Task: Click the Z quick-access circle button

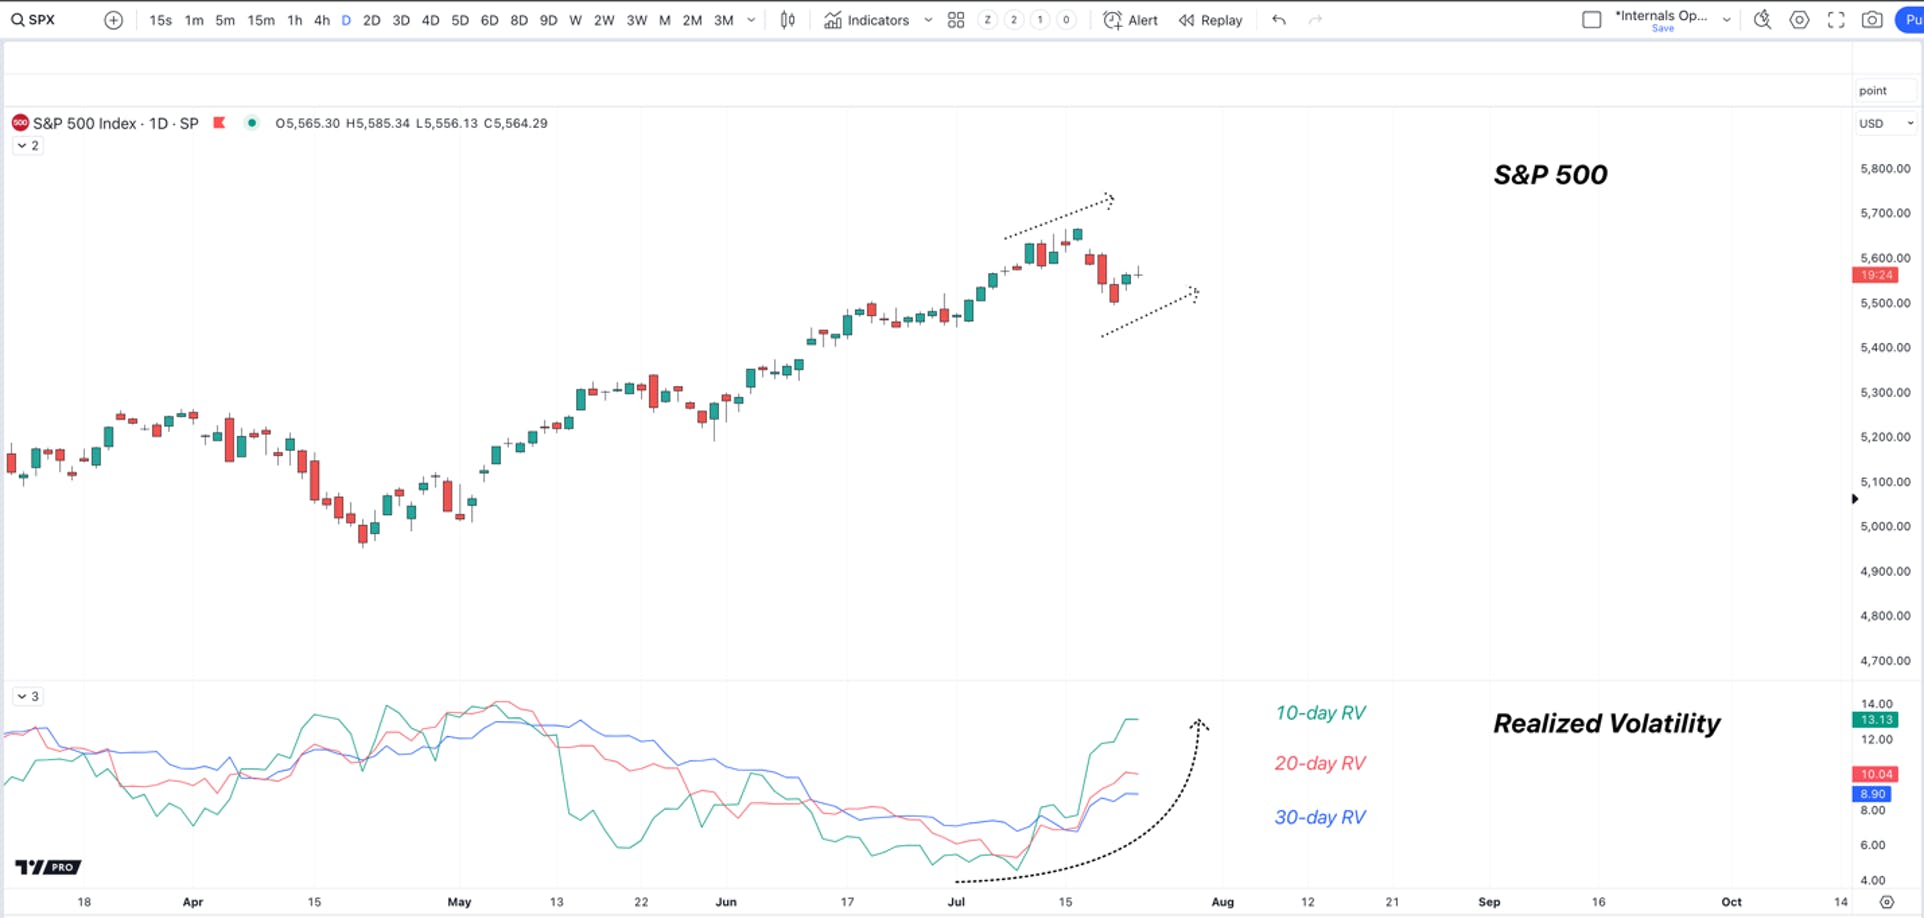Action: tap(988, 20)
